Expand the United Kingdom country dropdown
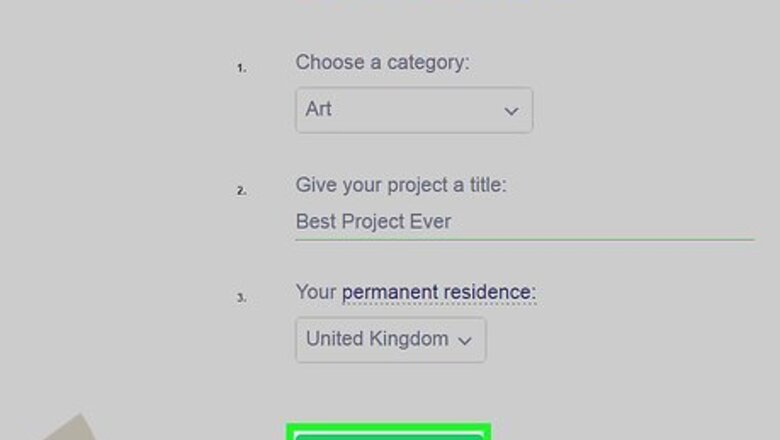This screenshot has width=780, height=440. (x=390, y=339)
